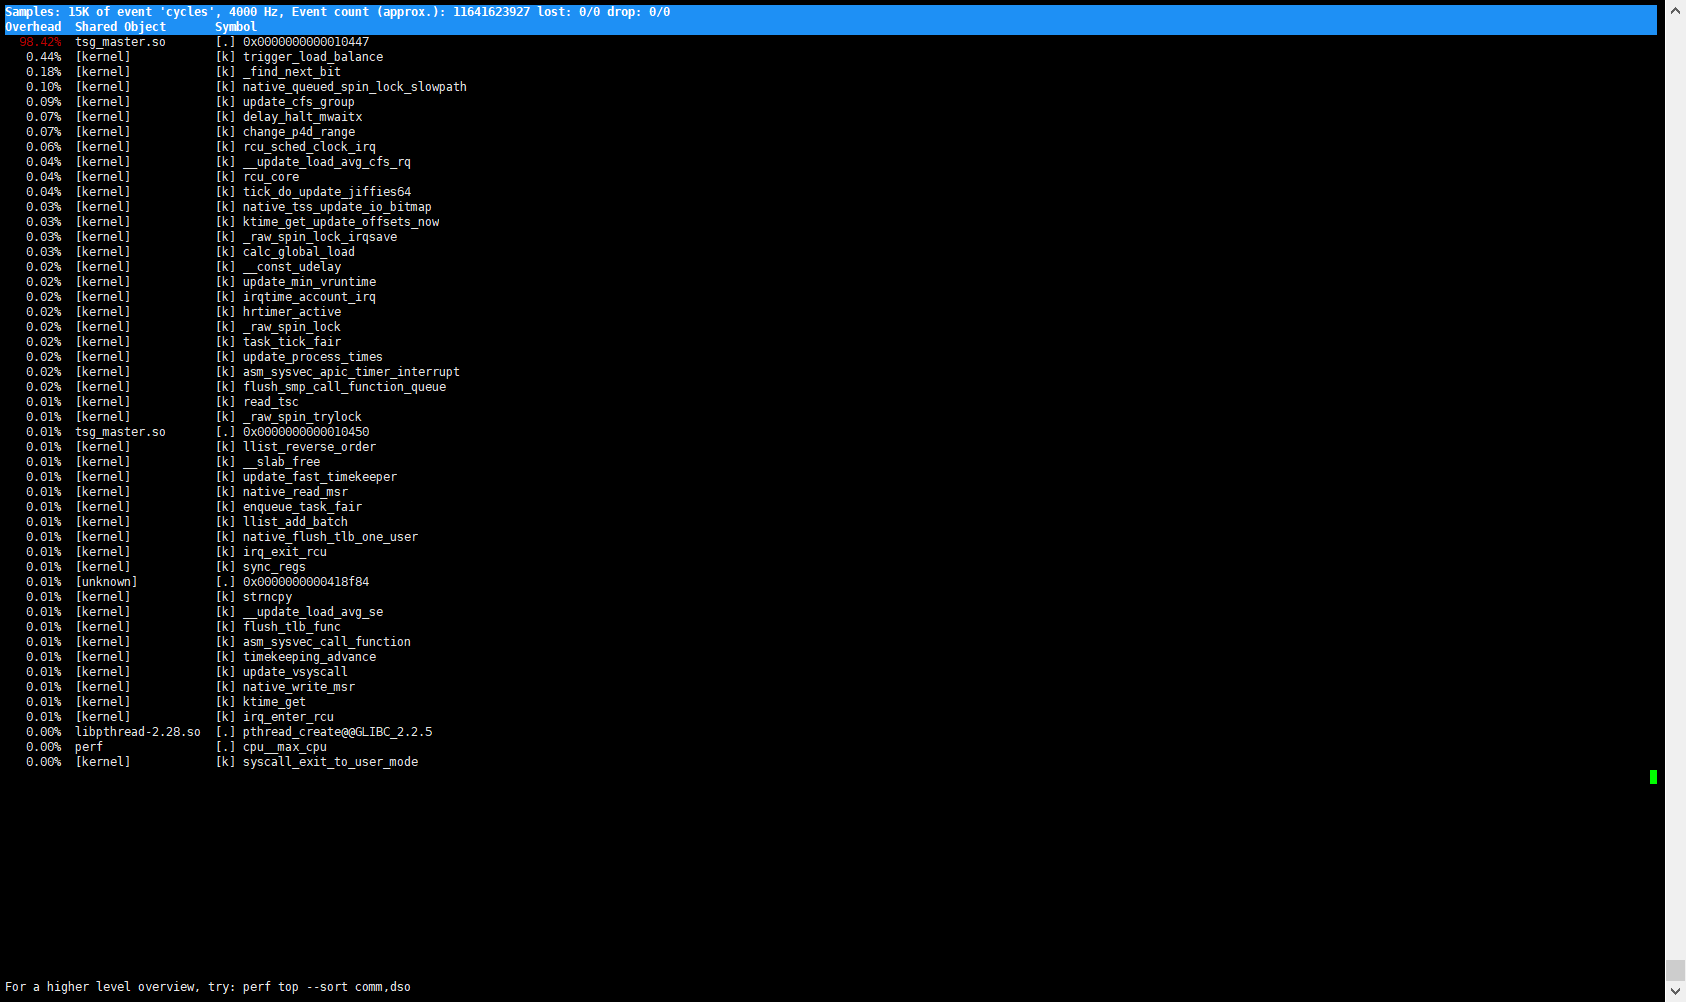Select the [unknown] shared object entry
1686x1002 pixels.
click(x=106, y=582)
